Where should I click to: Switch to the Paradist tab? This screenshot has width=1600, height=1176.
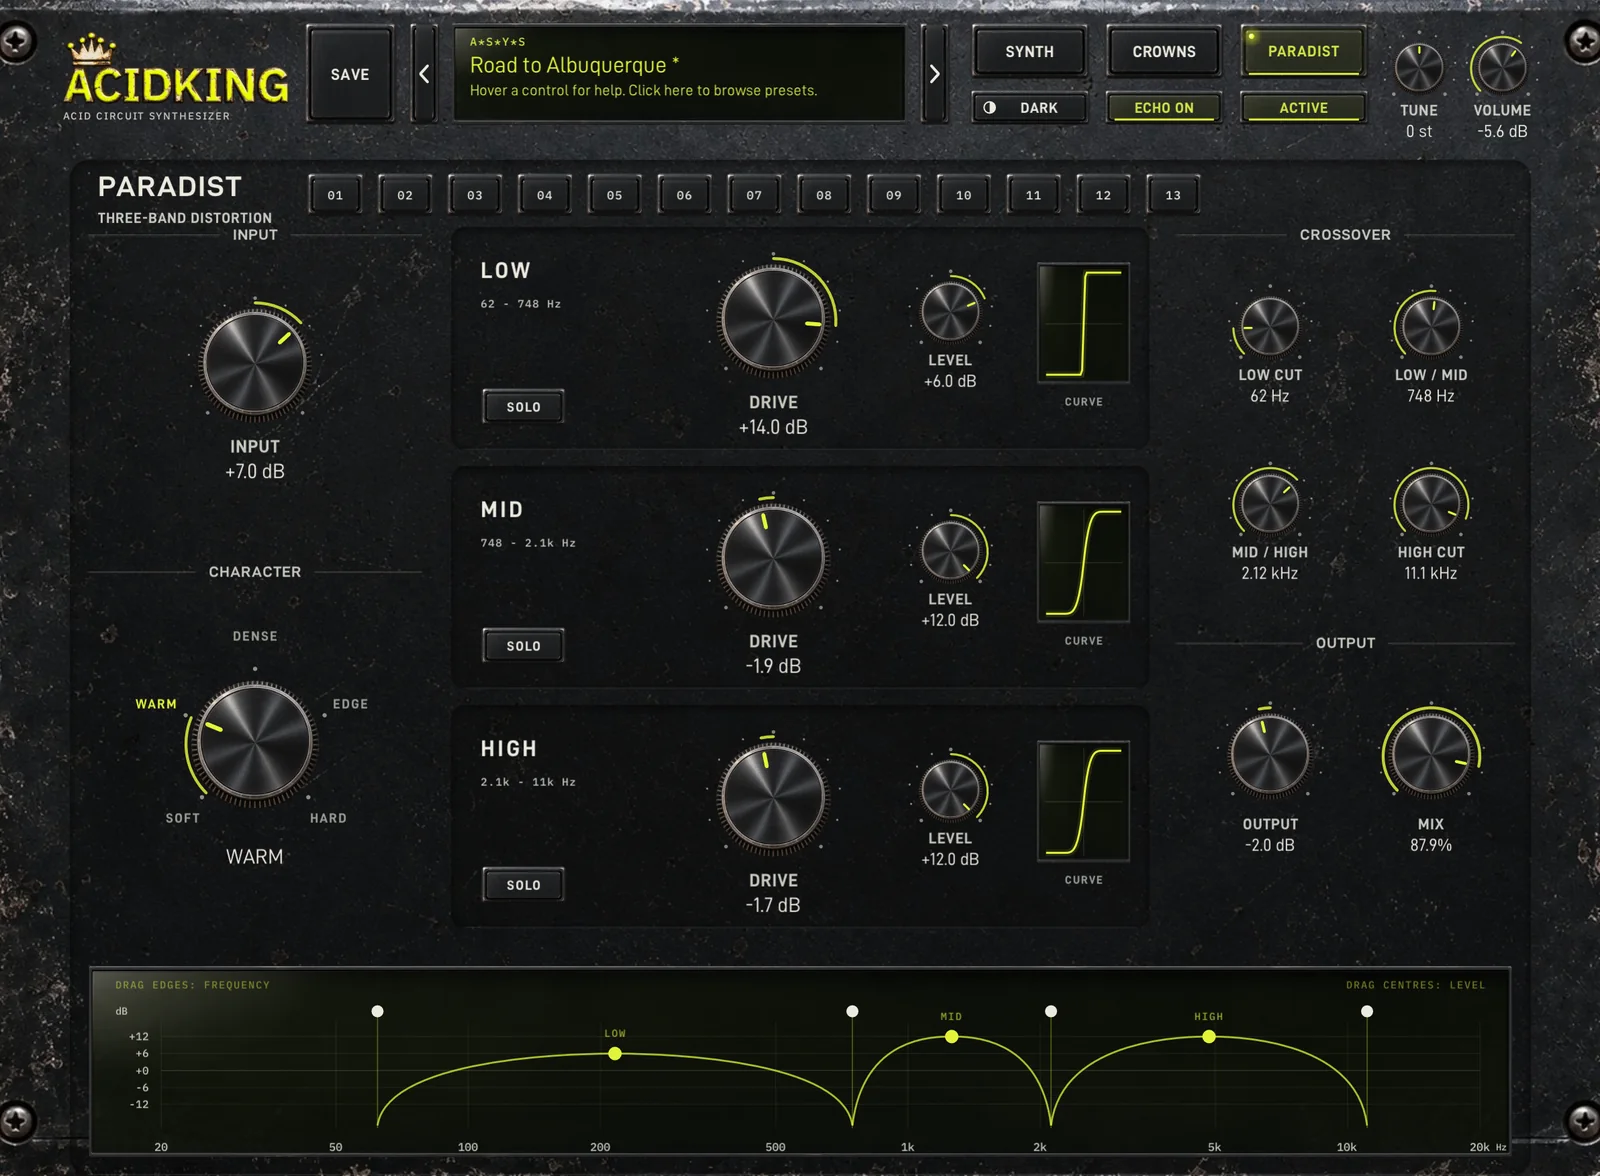tap(1303, 52)
